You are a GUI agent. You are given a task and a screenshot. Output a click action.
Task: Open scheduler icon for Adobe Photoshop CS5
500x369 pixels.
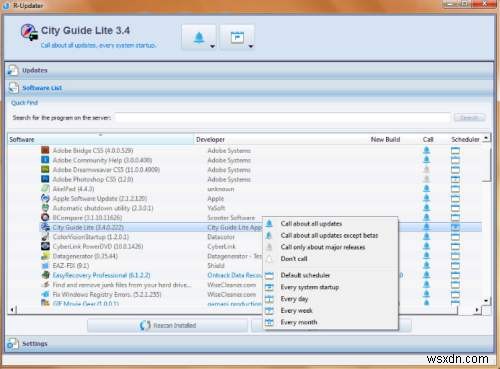(x=455, y=179)
